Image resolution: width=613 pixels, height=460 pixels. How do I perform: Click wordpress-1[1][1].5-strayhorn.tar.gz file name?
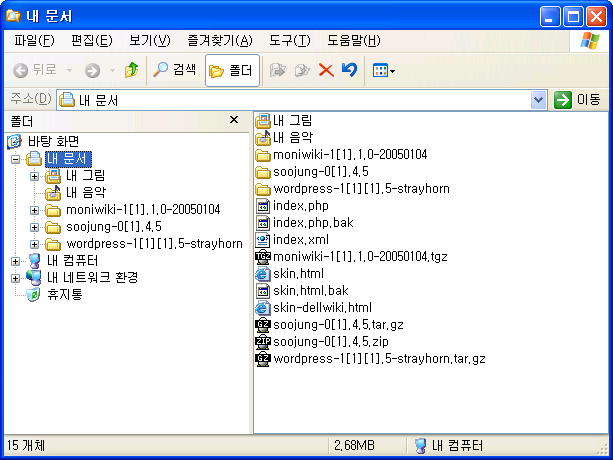[379, 359]
